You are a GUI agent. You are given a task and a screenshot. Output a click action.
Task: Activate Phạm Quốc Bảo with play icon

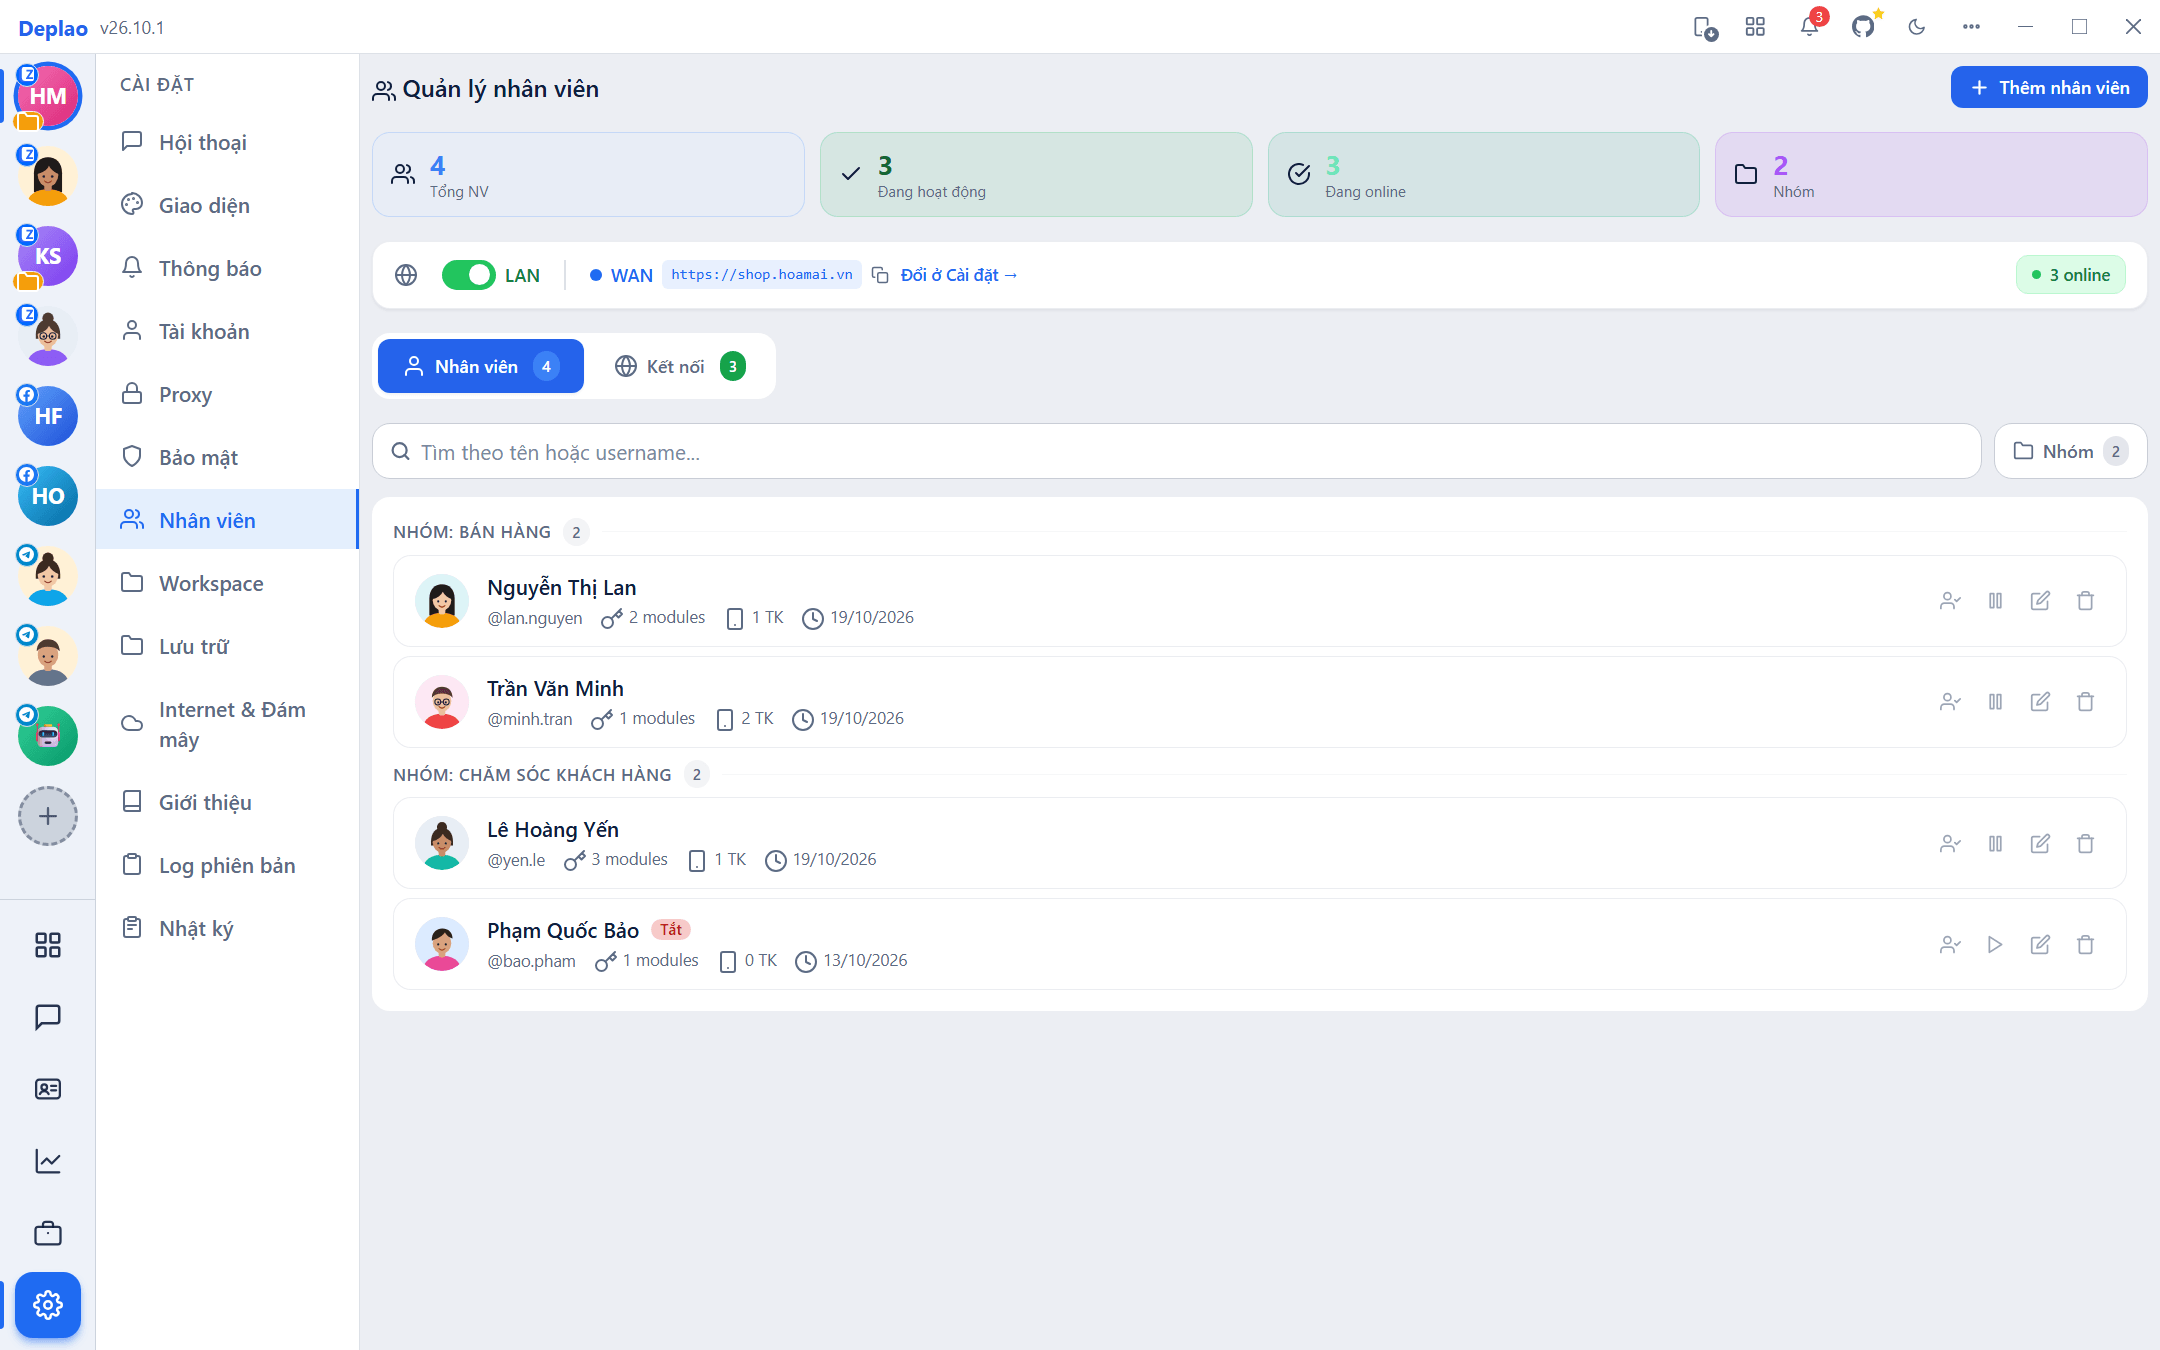[x=1995, y=945]
